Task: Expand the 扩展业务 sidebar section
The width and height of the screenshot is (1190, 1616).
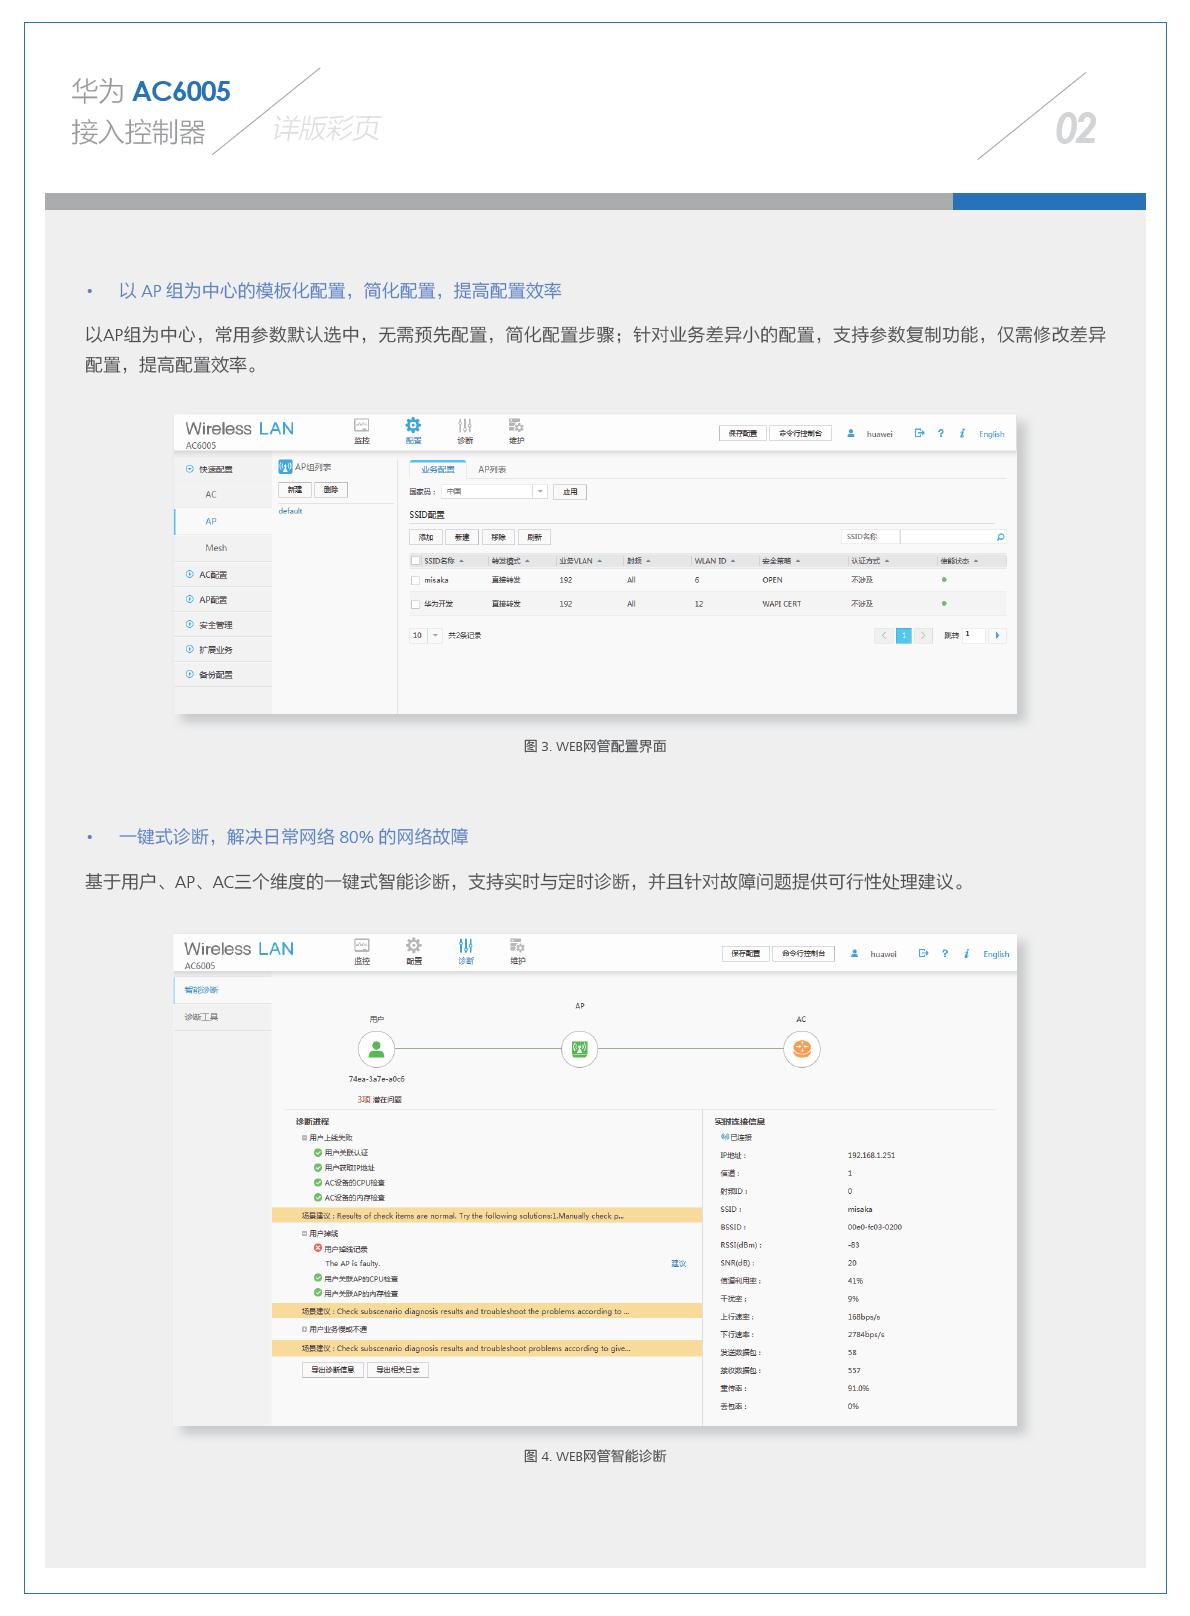Action: tap(190, 649)
